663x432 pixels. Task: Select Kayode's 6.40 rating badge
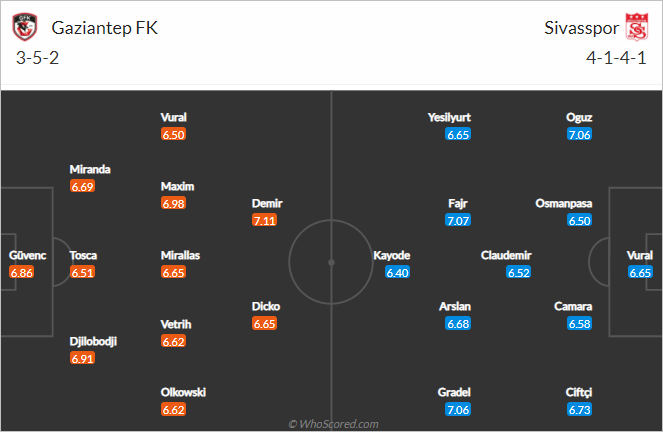(397, 273)
